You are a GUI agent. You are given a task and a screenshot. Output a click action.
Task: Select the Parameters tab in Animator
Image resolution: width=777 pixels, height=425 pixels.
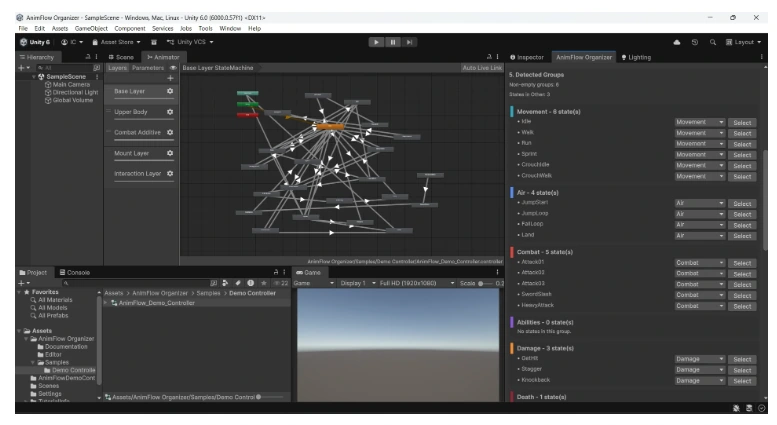(148, 68)
